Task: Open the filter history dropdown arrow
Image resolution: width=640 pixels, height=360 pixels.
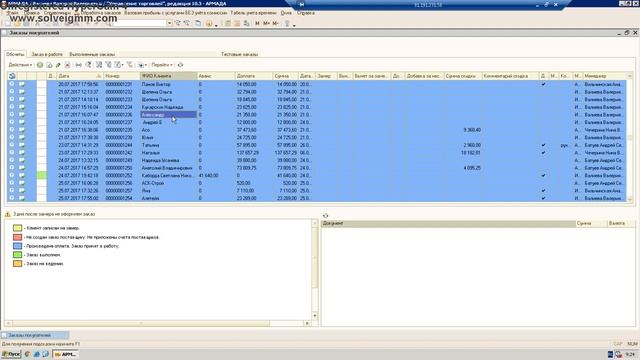Action: tap(122, 65)
